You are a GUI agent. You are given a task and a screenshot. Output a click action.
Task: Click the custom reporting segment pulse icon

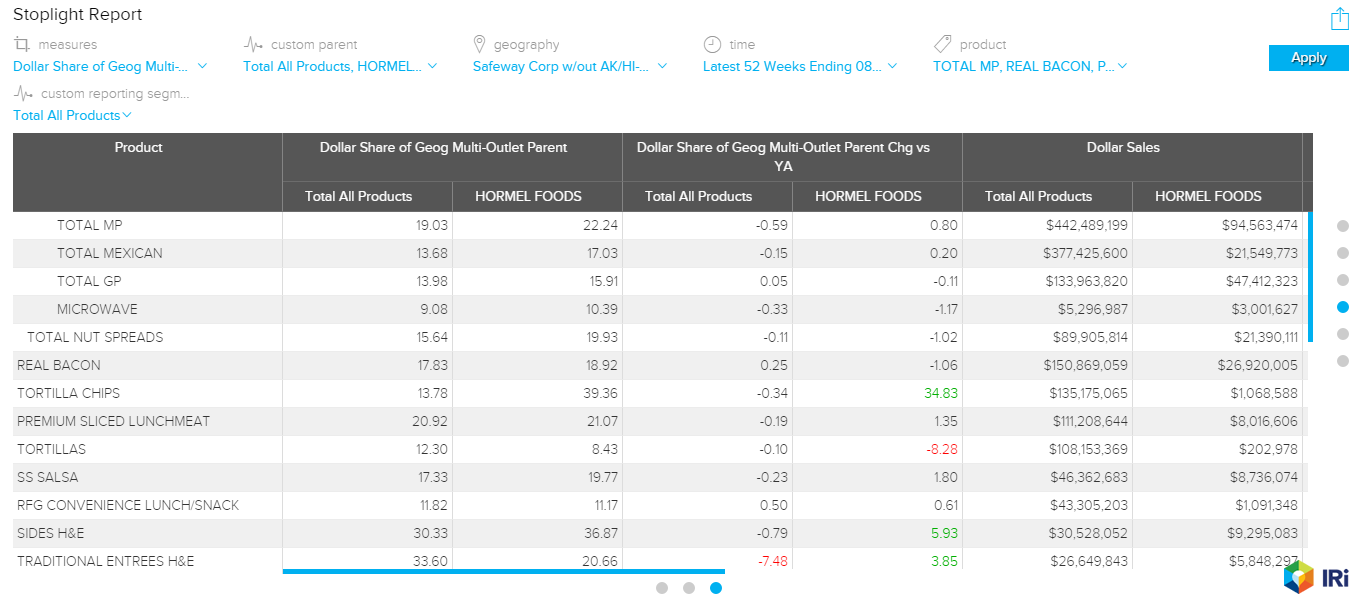(22, 93)
